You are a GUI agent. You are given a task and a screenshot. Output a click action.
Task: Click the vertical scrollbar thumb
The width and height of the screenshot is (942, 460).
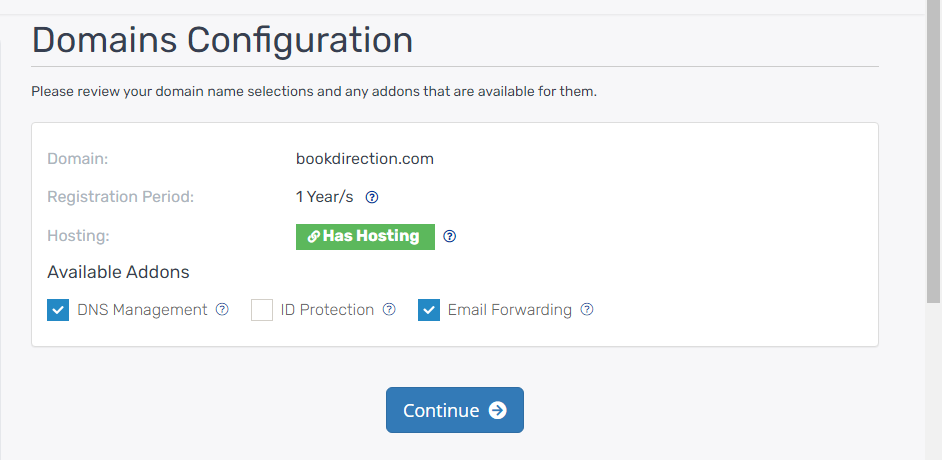click(x=934, y=150)
